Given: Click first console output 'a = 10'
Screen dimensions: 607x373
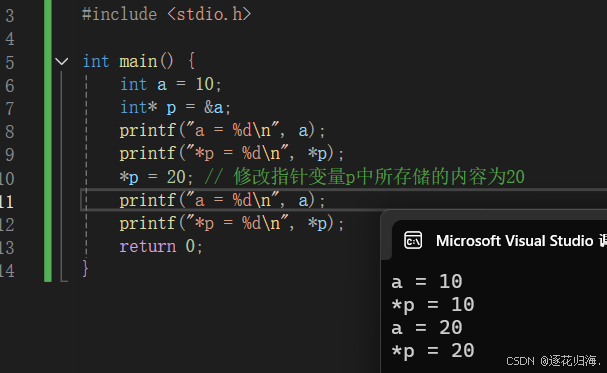Looking at the screenshot, I should pyautogui.click(x=427, y=281).
